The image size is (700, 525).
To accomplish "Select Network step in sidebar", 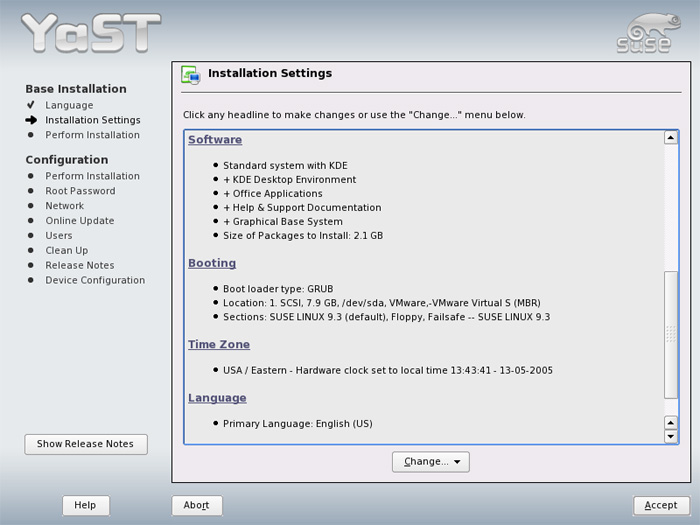I will (x=65, y=206).
